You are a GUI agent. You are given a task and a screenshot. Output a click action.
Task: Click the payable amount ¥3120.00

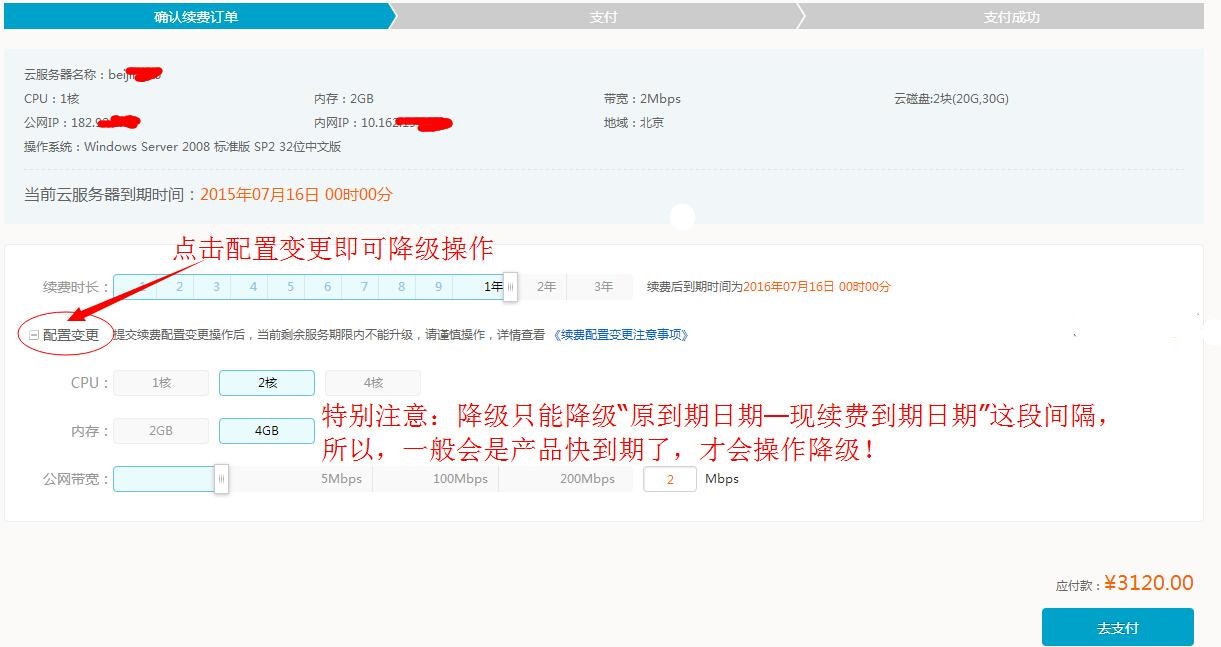point(1149,583)
